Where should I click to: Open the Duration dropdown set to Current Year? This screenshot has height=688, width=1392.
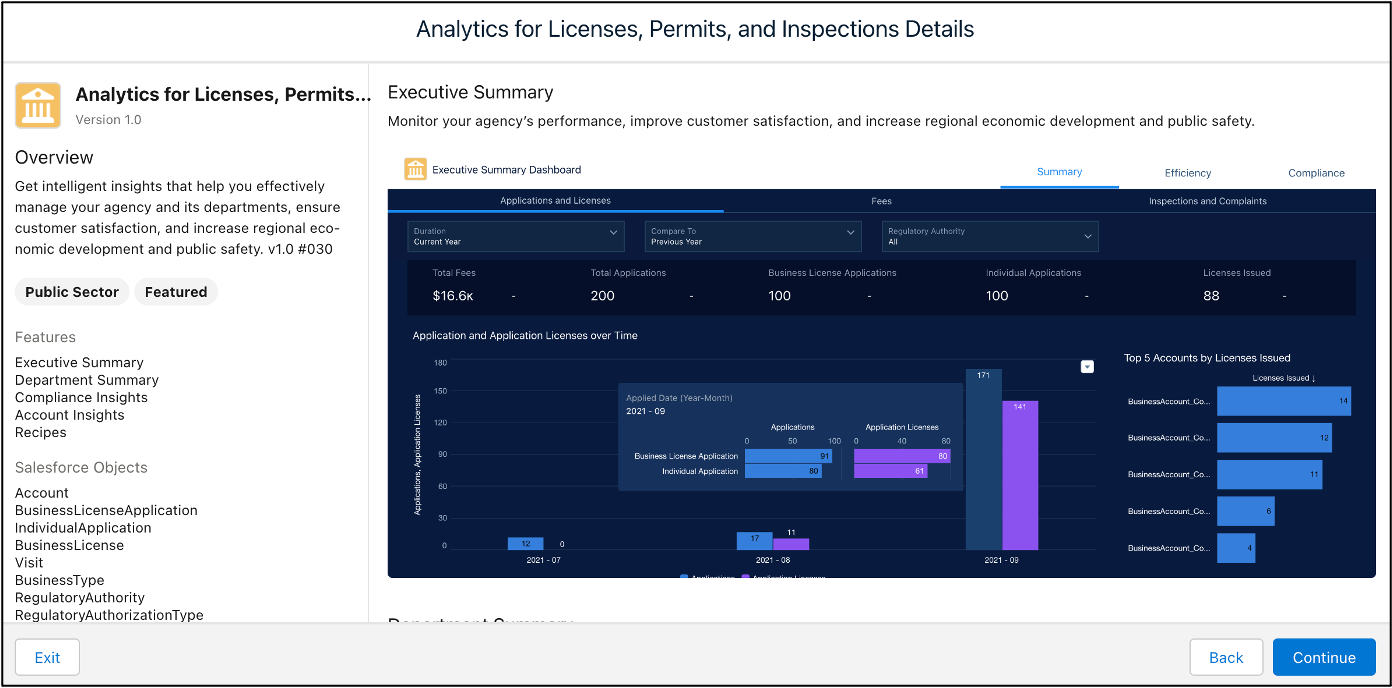(514, 236)
